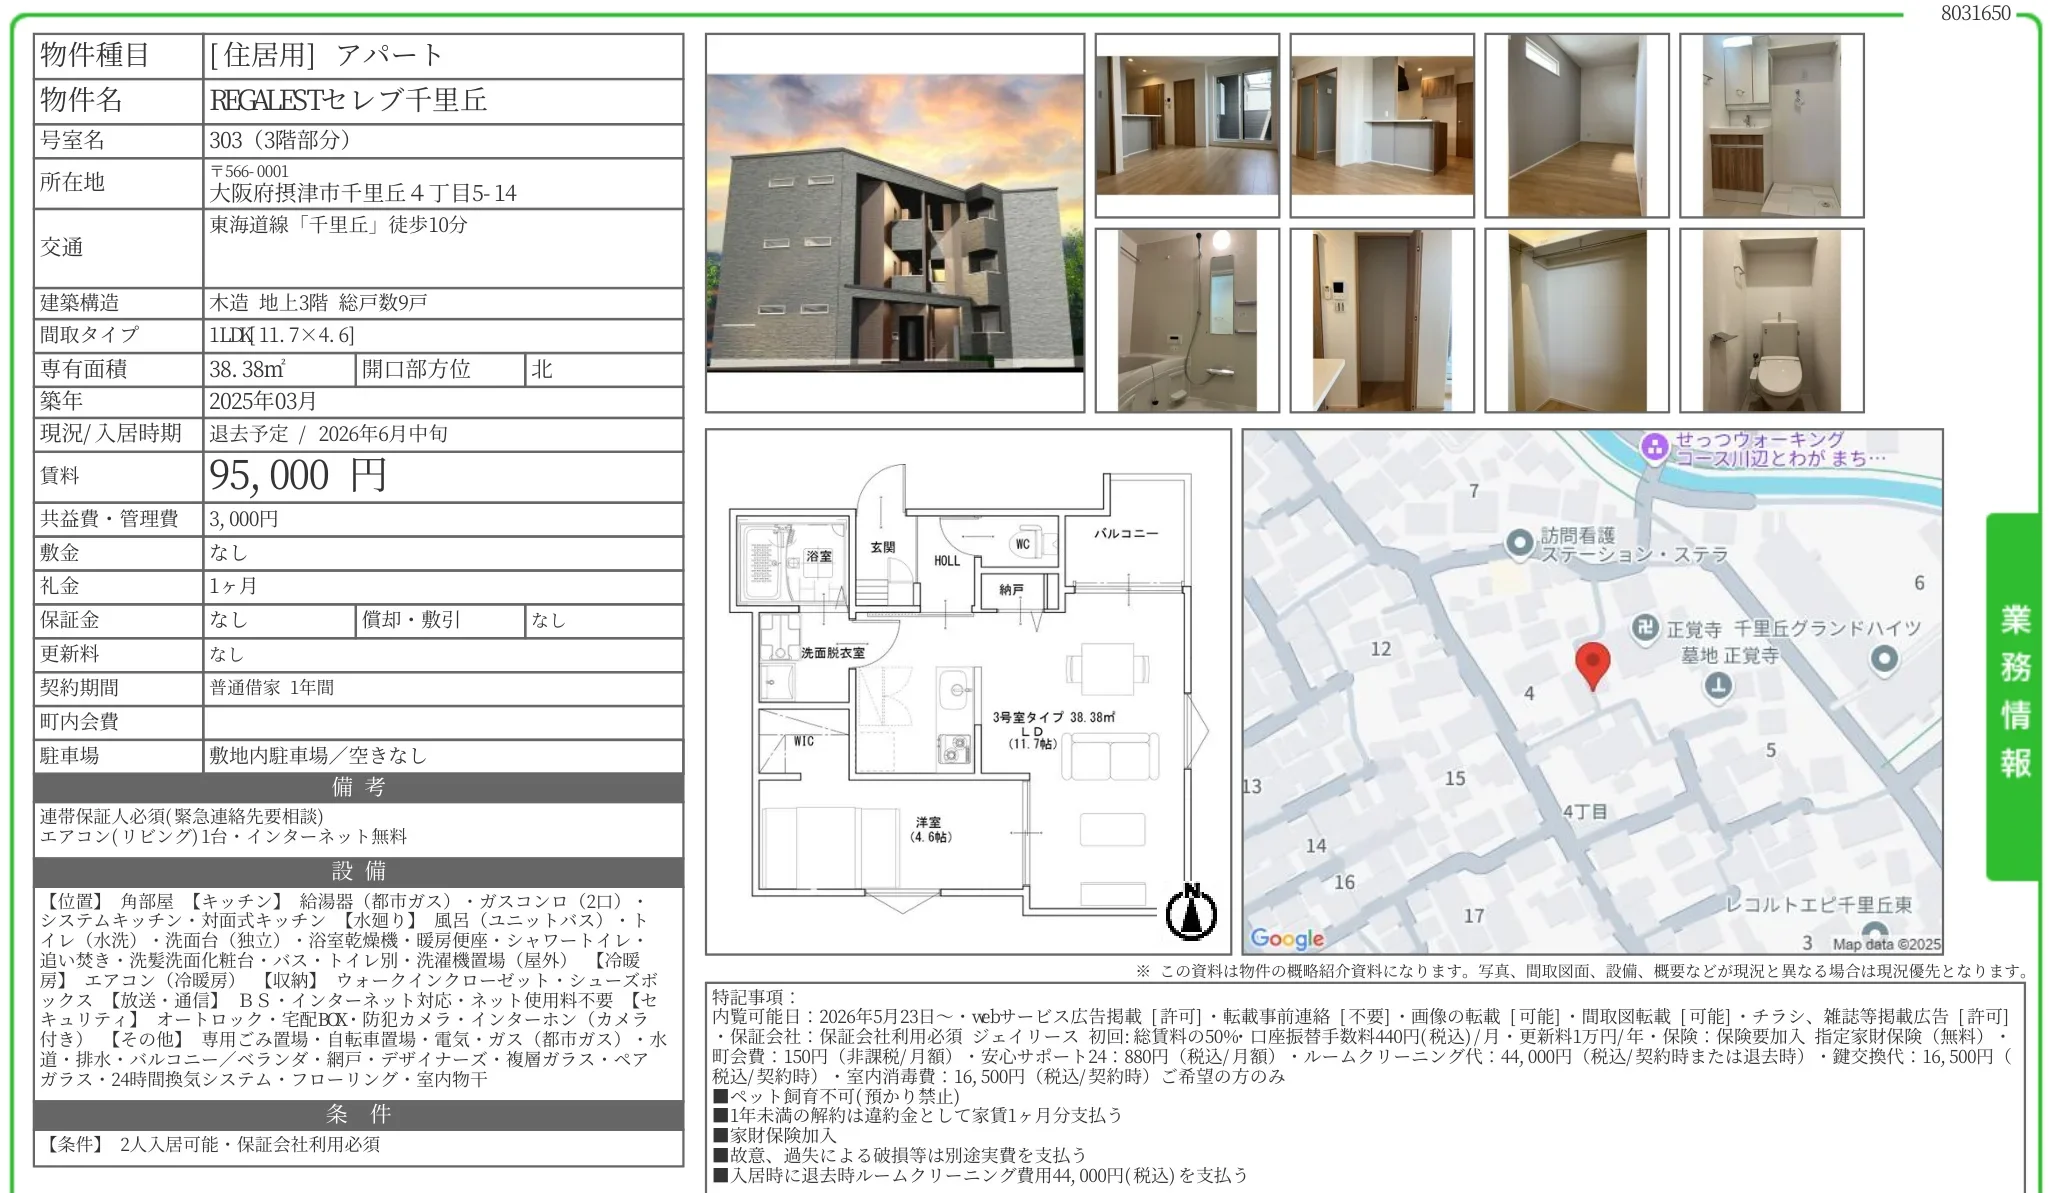This screenshot has height=1193, width=2056.
Task: Click the cemetery icon near 墓地 正覚寺
Action: pyautogui.click(x=1718, y=685)
